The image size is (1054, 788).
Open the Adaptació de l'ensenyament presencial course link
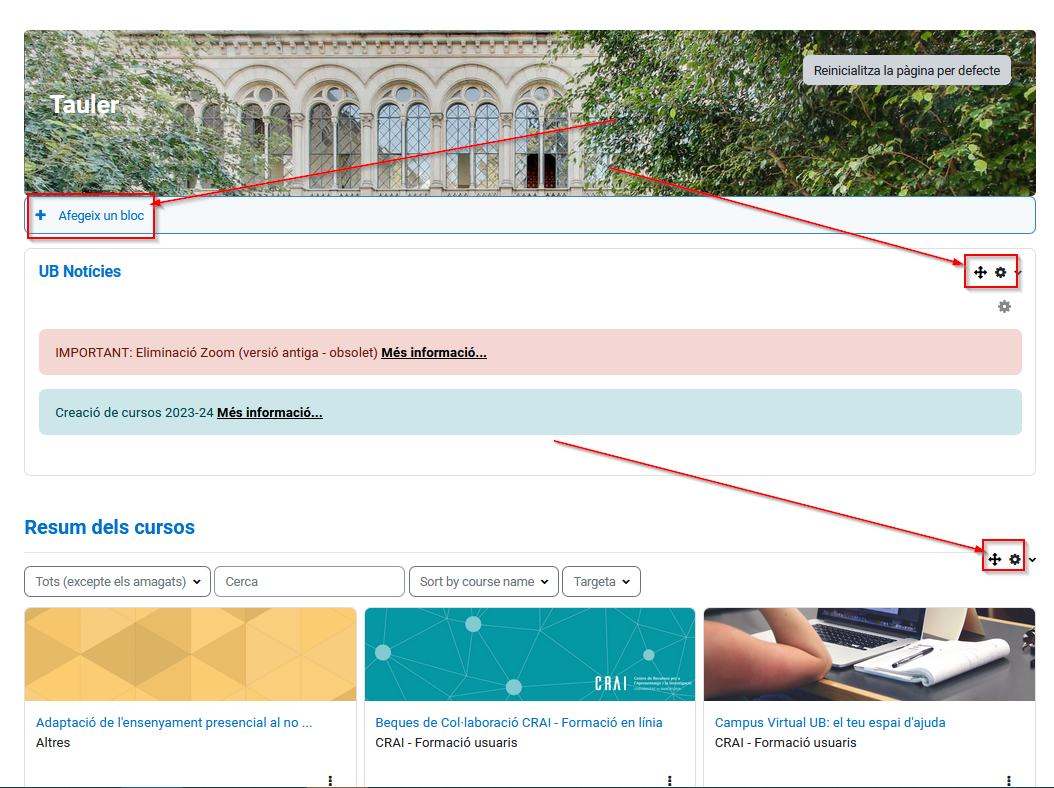174,722
